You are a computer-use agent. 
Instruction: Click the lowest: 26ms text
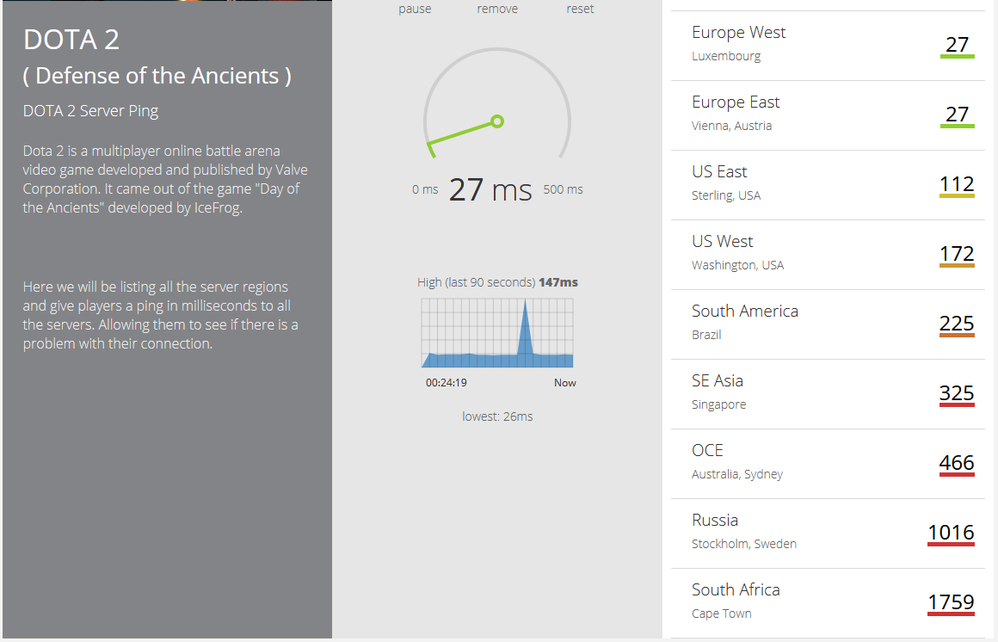coord(497,416)
